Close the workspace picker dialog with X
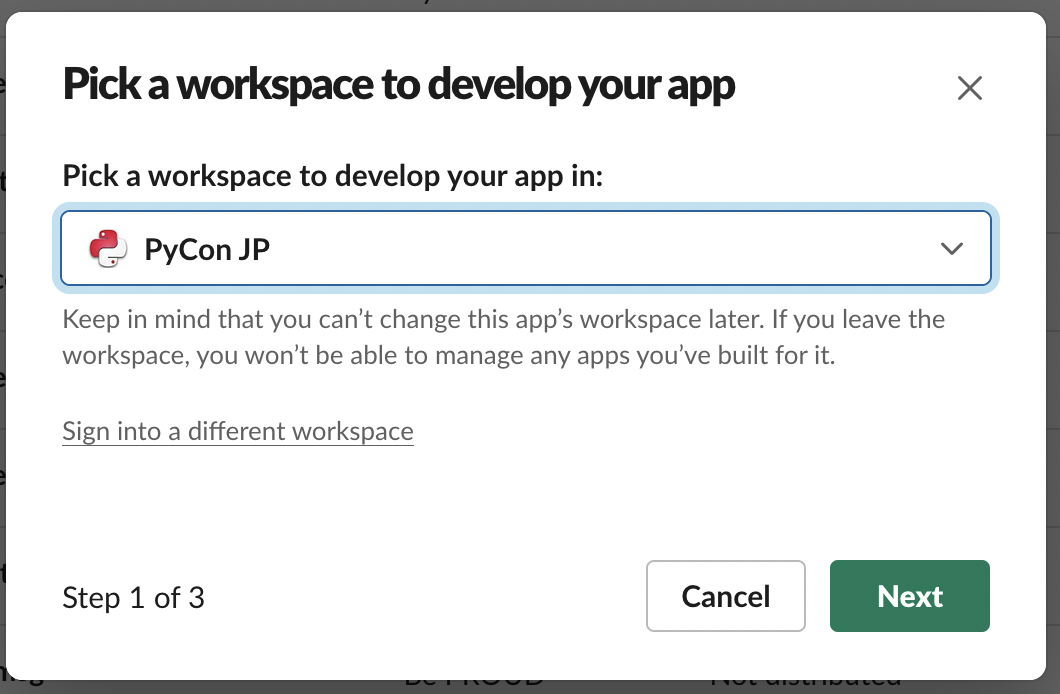1060x694 pixels. pos(969,88)
